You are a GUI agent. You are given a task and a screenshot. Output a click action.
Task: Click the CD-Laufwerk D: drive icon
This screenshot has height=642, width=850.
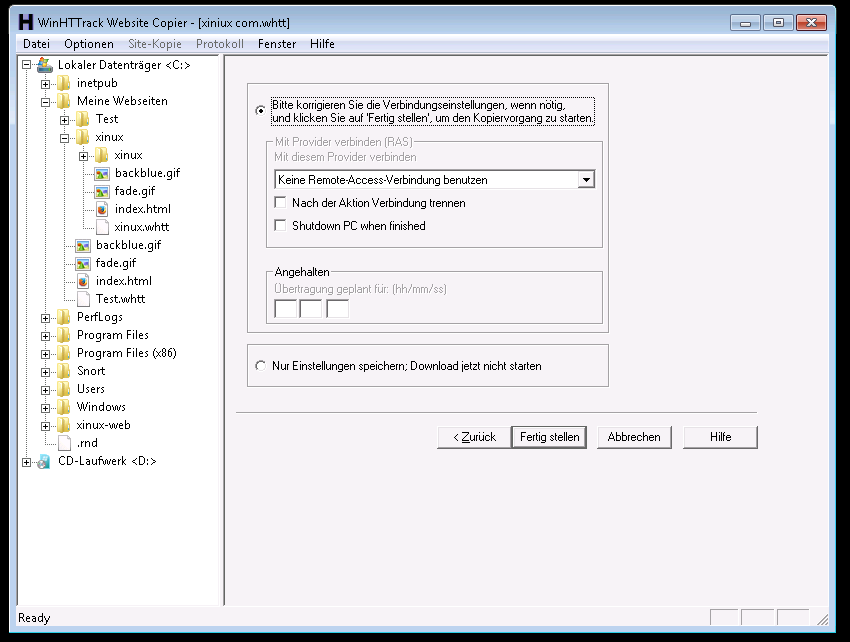[x=45, y=461]
